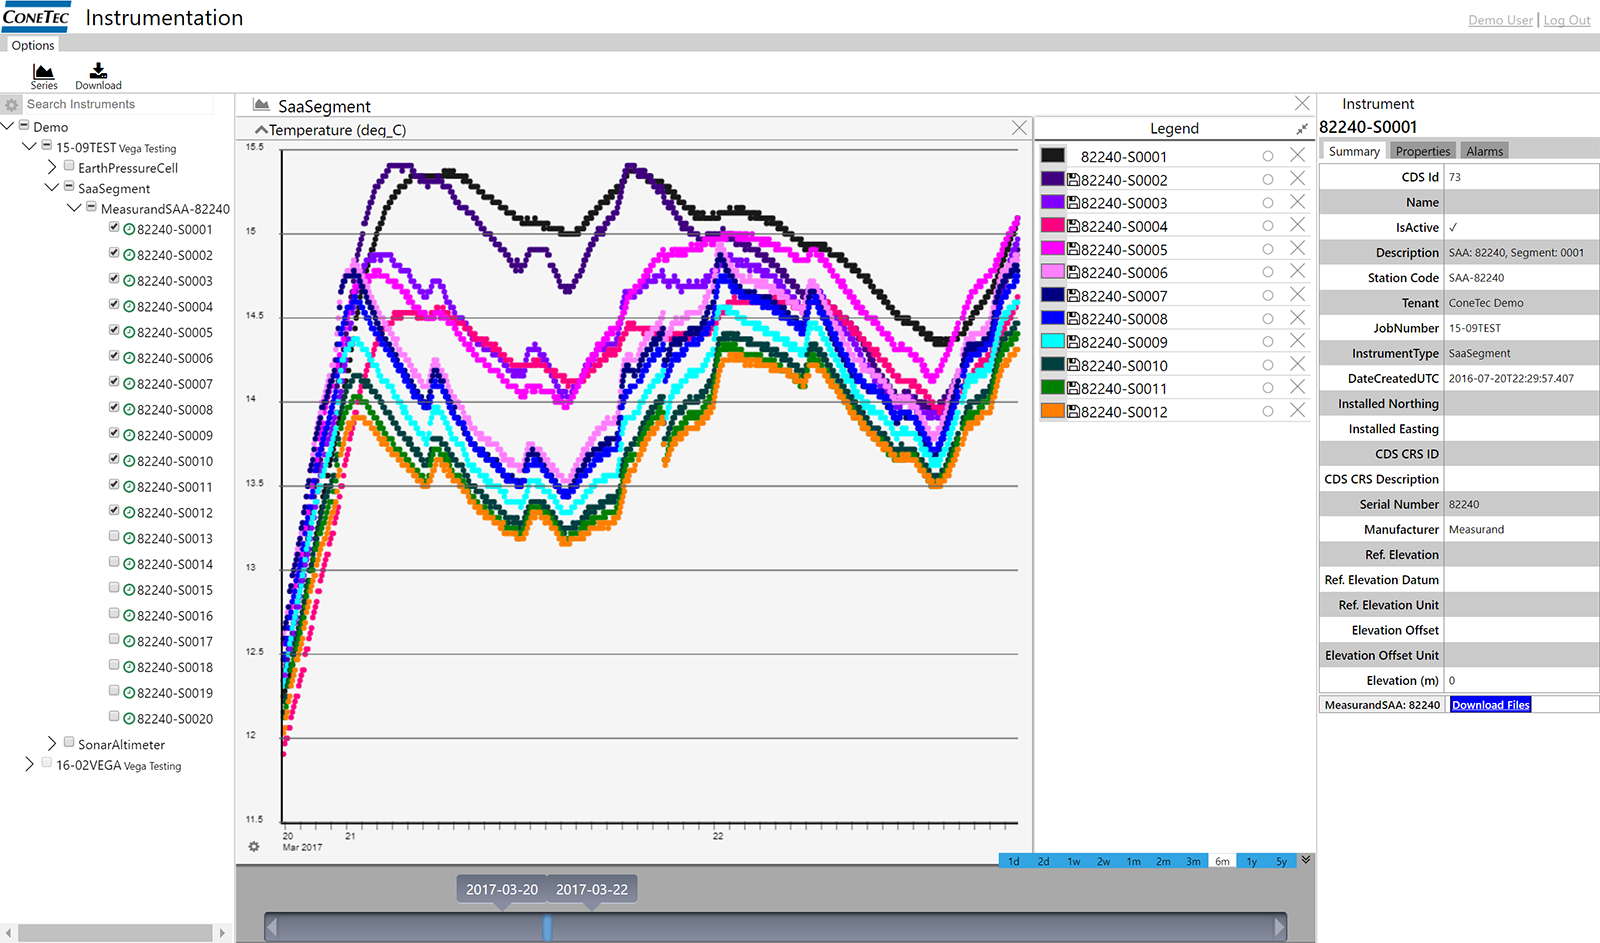Switch to the Properties tab

click(1422, 151)
